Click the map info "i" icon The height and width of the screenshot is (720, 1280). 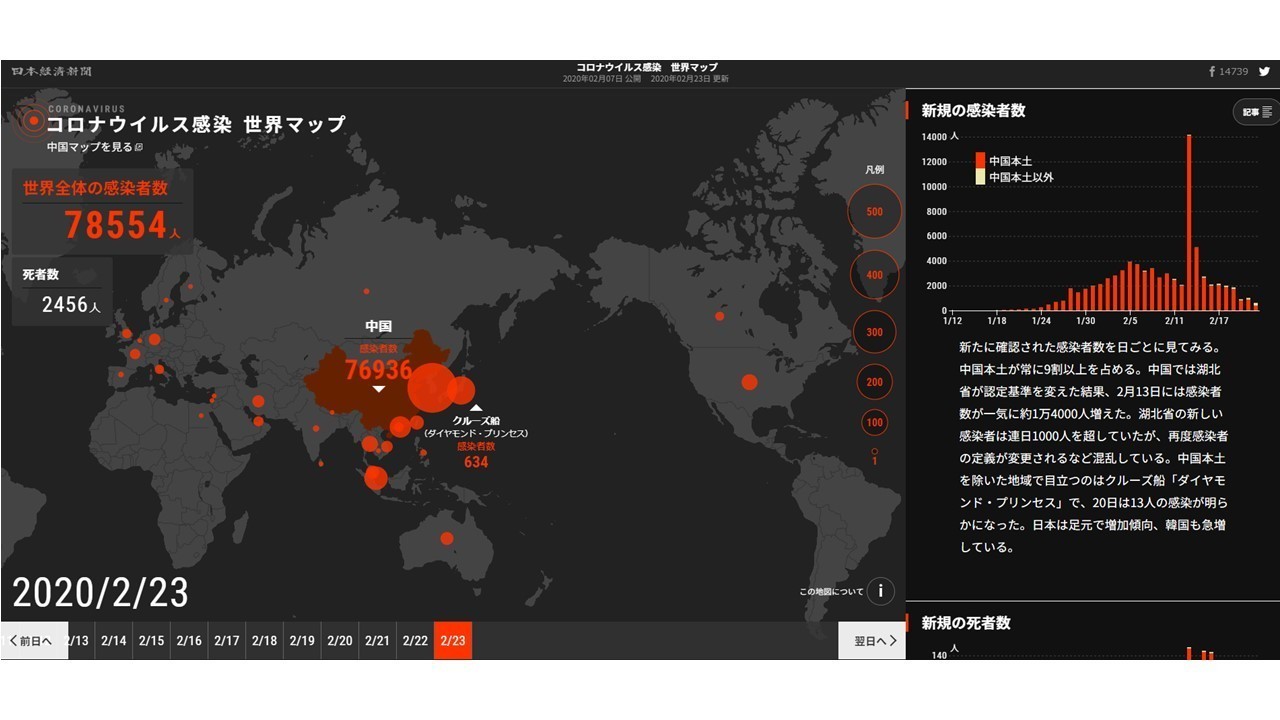[x=880, y=591]
